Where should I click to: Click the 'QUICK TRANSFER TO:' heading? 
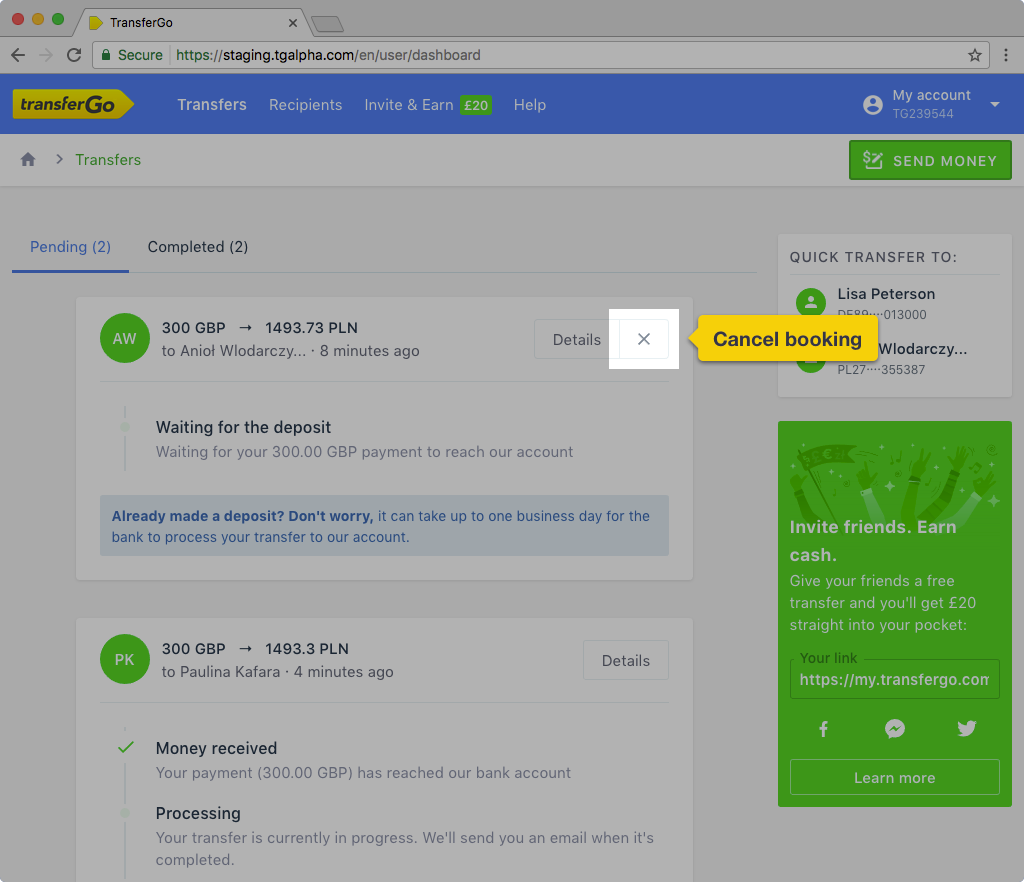coord(873,257)
